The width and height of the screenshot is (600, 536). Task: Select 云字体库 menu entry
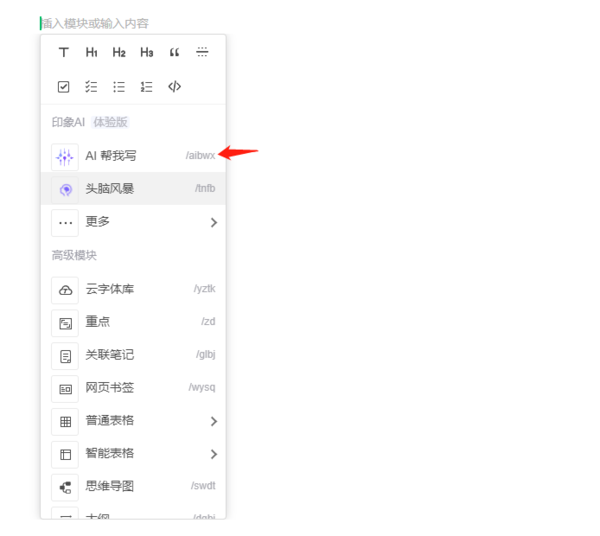click(x=133, y=290)
